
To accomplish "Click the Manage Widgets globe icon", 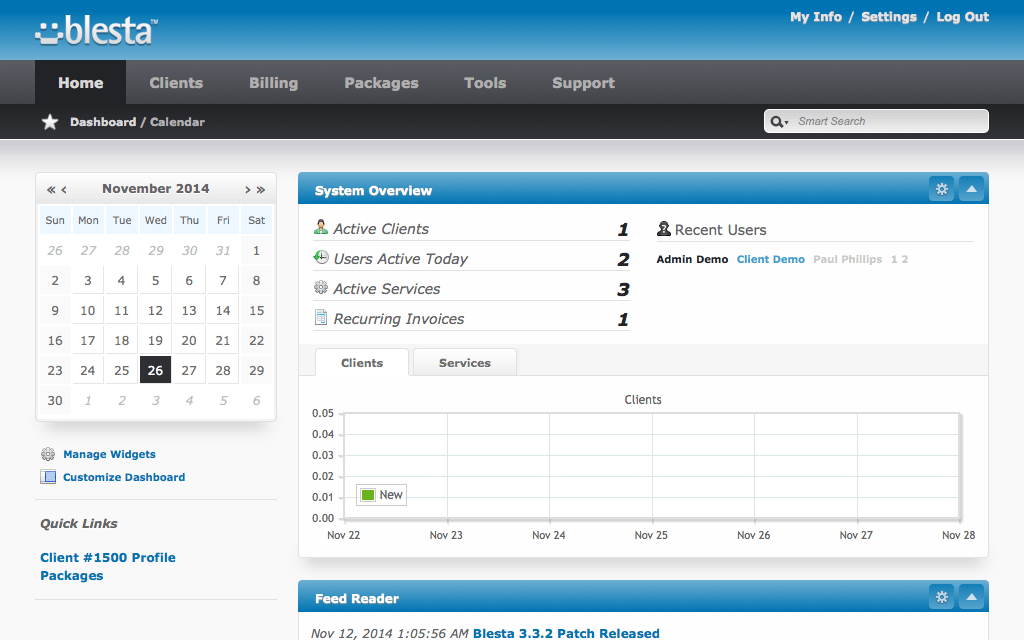I will pos(48,454).
